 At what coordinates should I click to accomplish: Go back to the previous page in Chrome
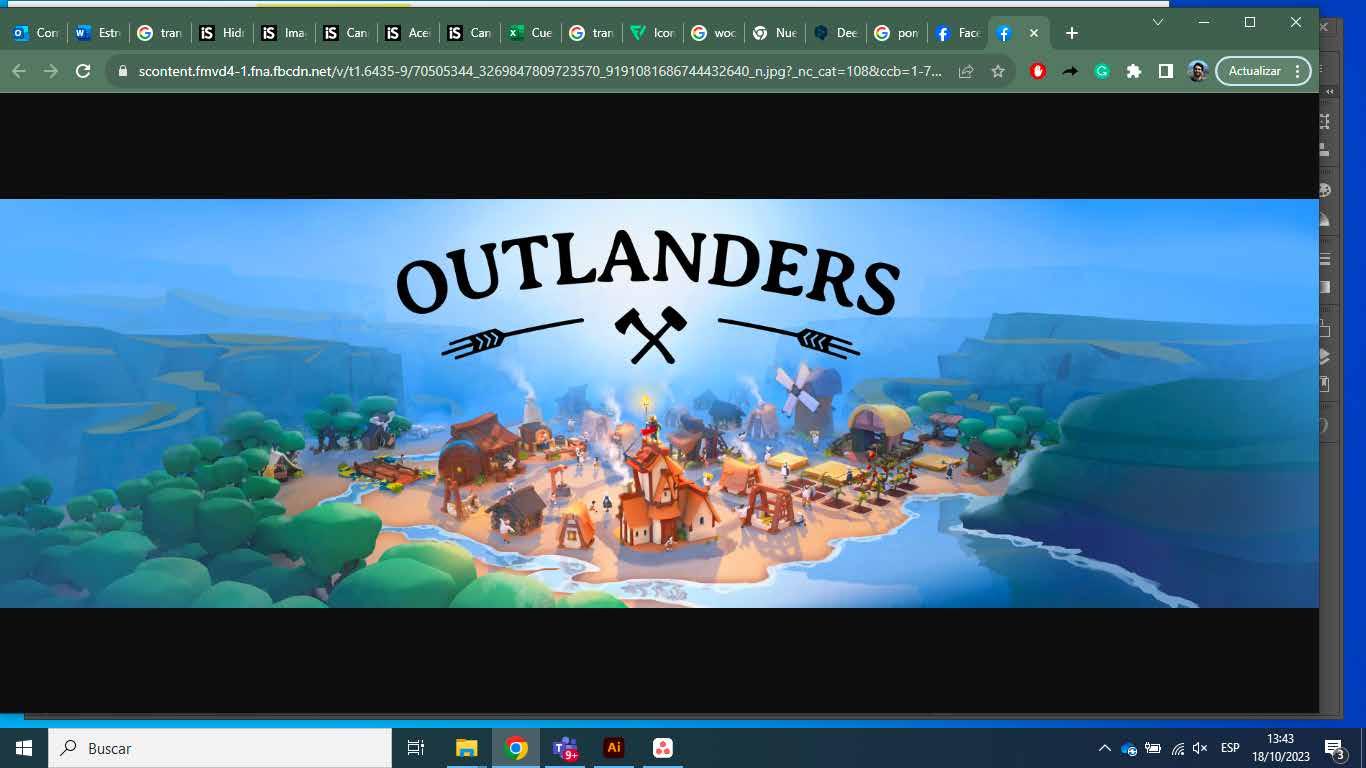(19, 71)
